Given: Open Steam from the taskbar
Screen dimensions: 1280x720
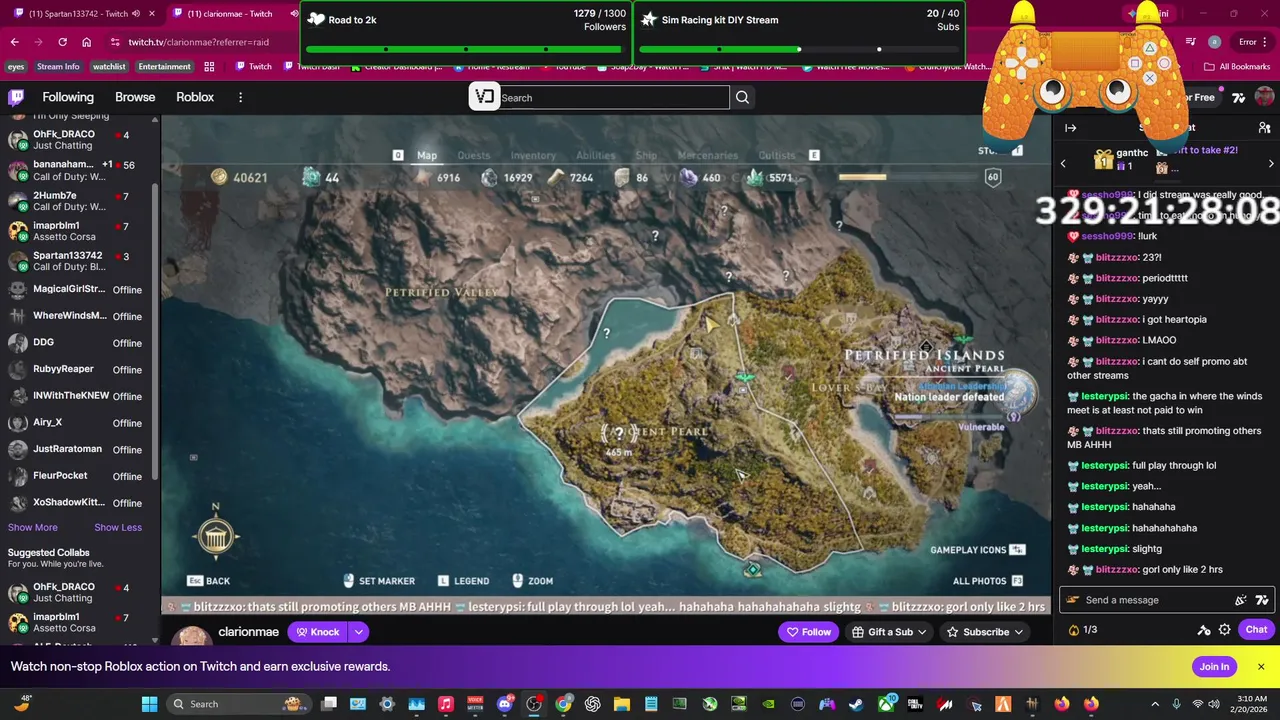Looking at the screenshot, I should 856,704.
